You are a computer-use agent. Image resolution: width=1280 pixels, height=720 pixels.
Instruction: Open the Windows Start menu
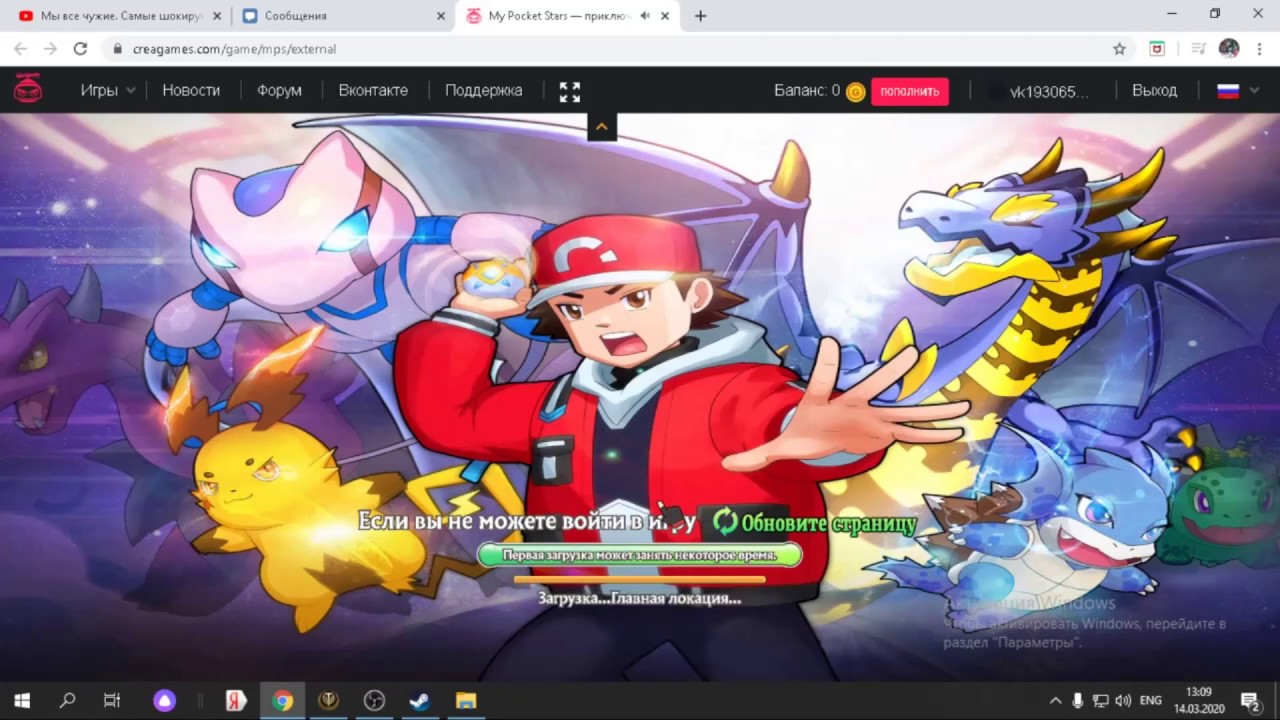point(22,701)
